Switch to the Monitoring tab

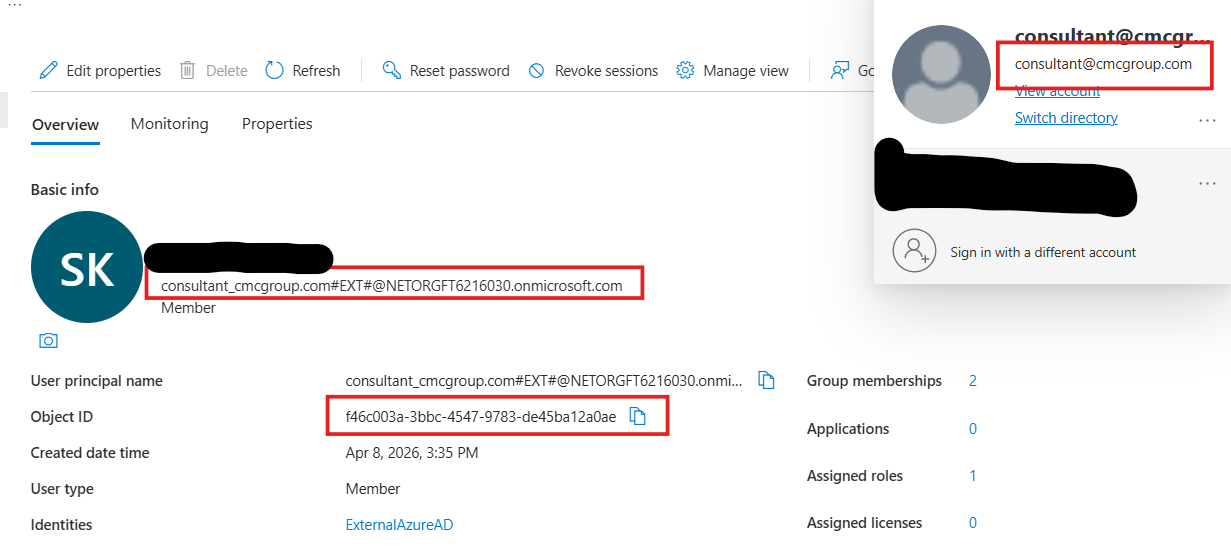coord(169,124)
